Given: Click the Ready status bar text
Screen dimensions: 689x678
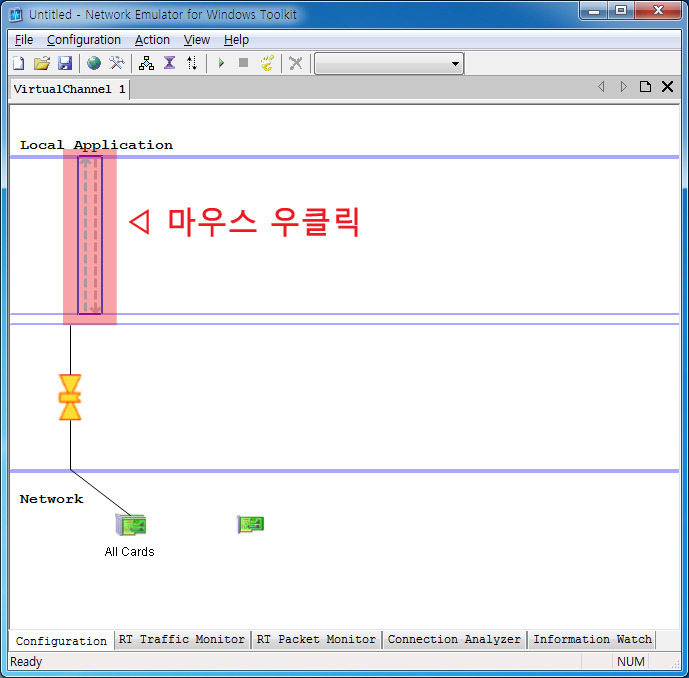Looking at the screenshot, I should pos(26,662).
